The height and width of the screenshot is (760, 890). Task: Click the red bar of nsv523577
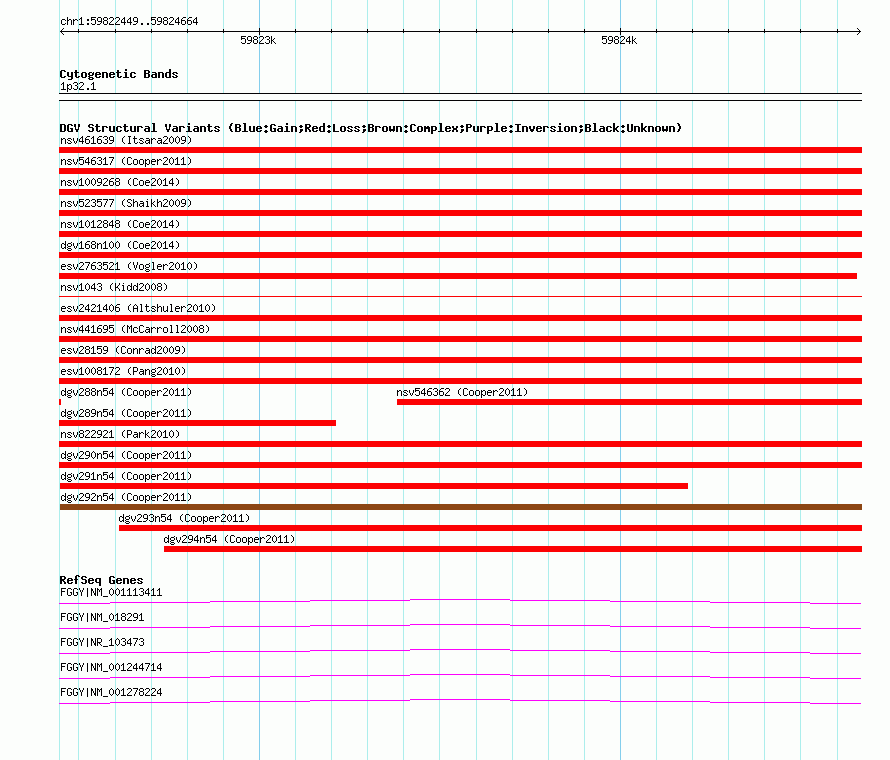(460, 213)
